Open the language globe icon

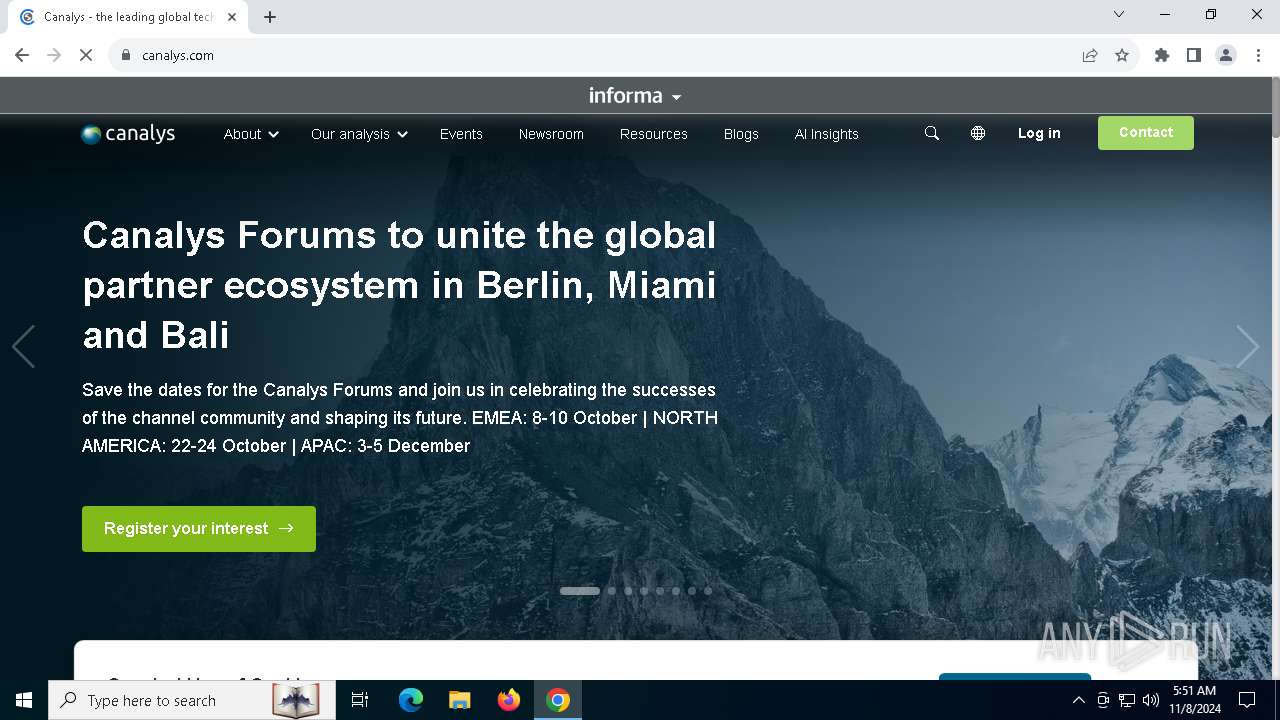point(978,133)
